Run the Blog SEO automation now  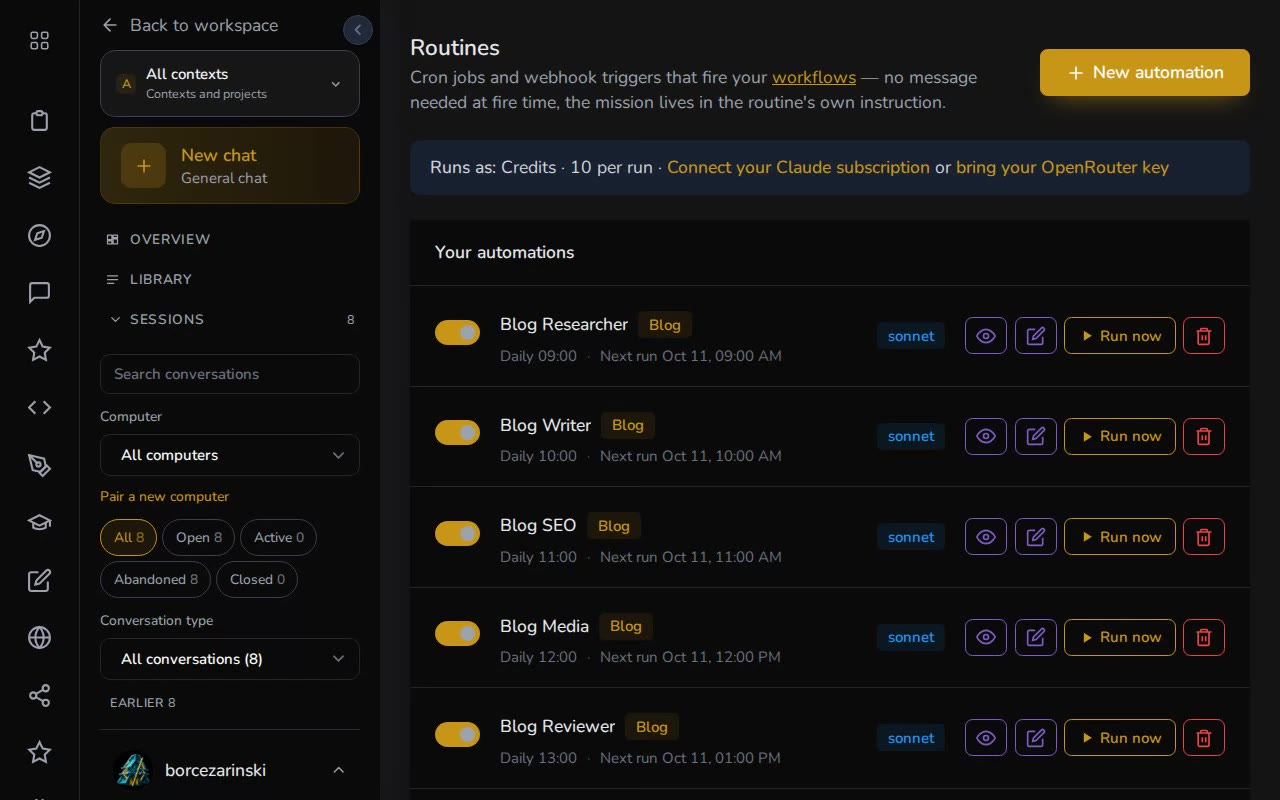[x=1120, y=537]
